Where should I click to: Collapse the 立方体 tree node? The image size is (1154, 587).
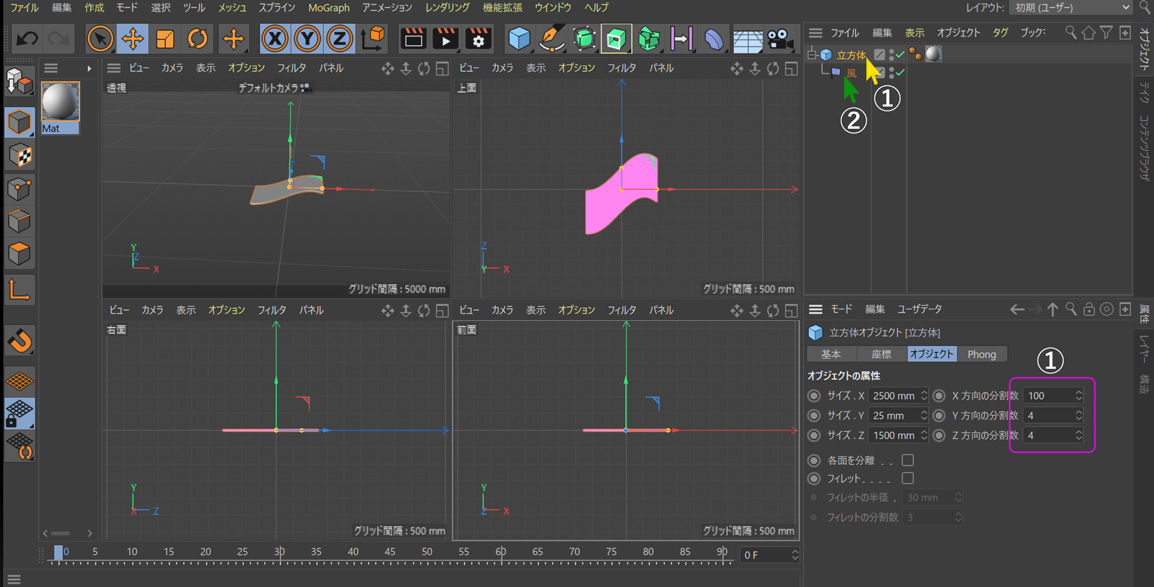(x=812, y=55)
